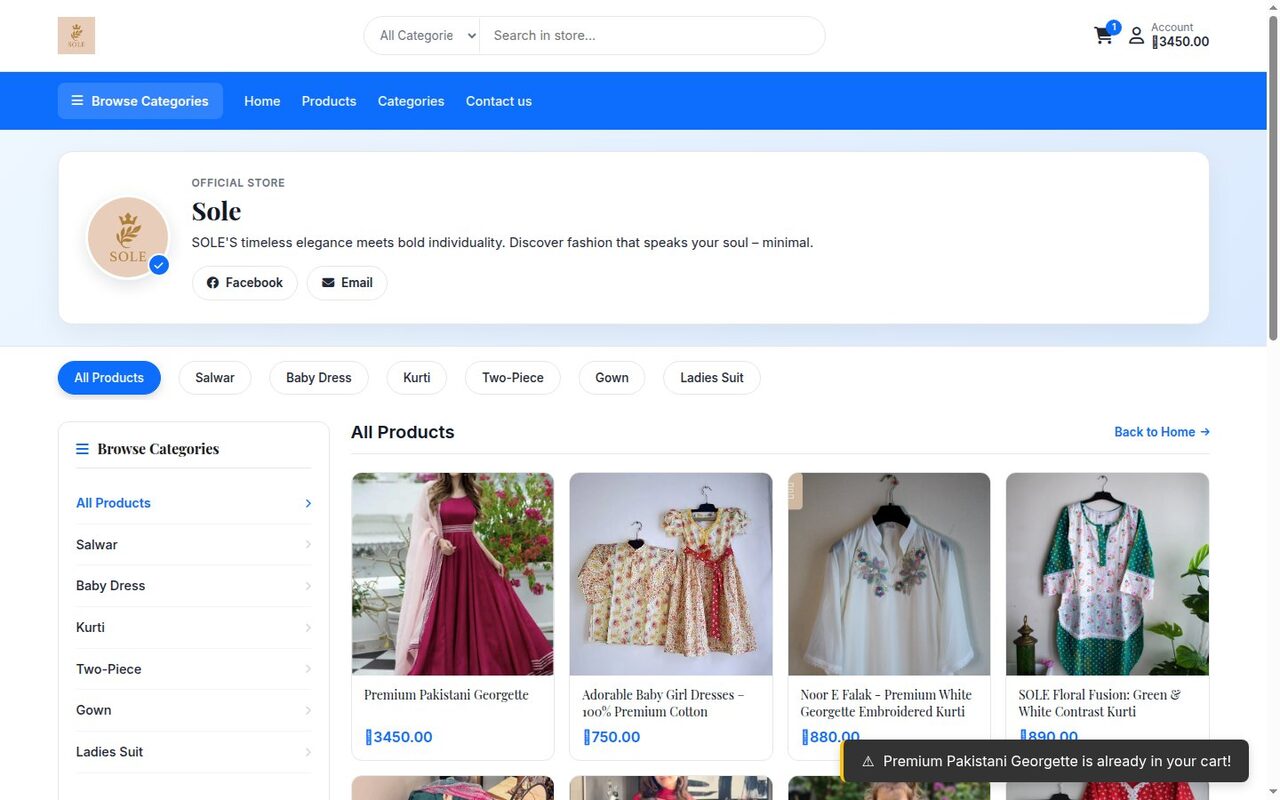The height and width of the screenshot is (800, 1280).
Task: Select the All Products filter pill
Action: pyautogui.click(x=109, y=378)
